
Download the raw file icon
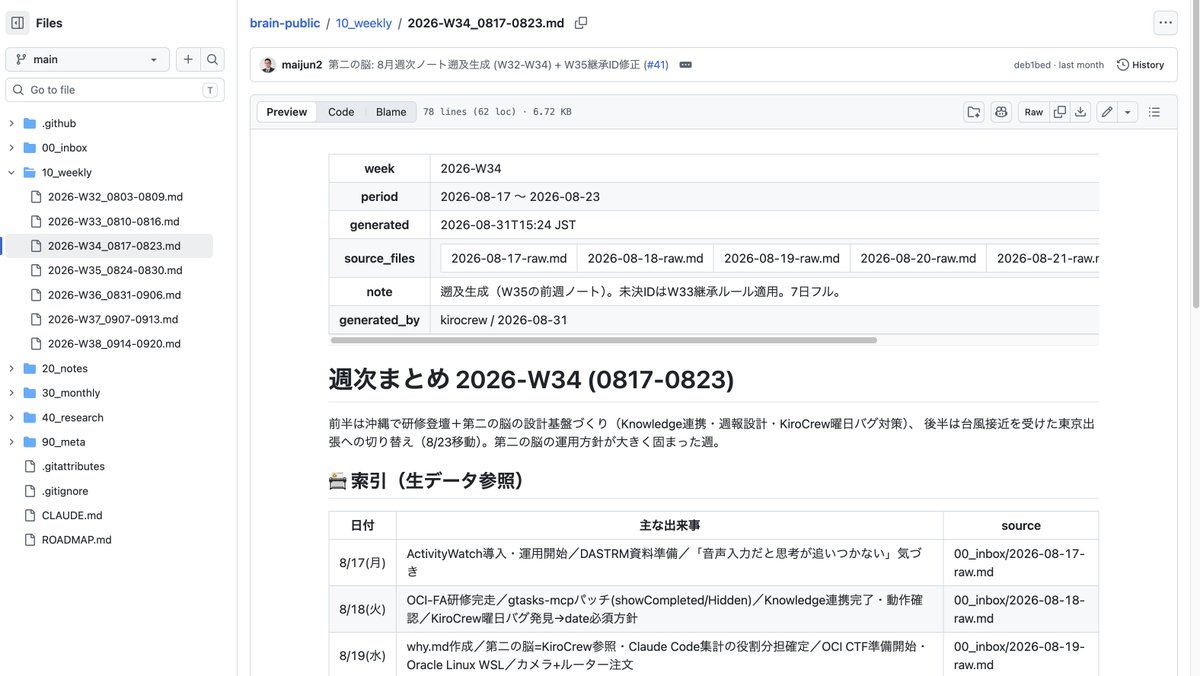[x=1080, y=112]
